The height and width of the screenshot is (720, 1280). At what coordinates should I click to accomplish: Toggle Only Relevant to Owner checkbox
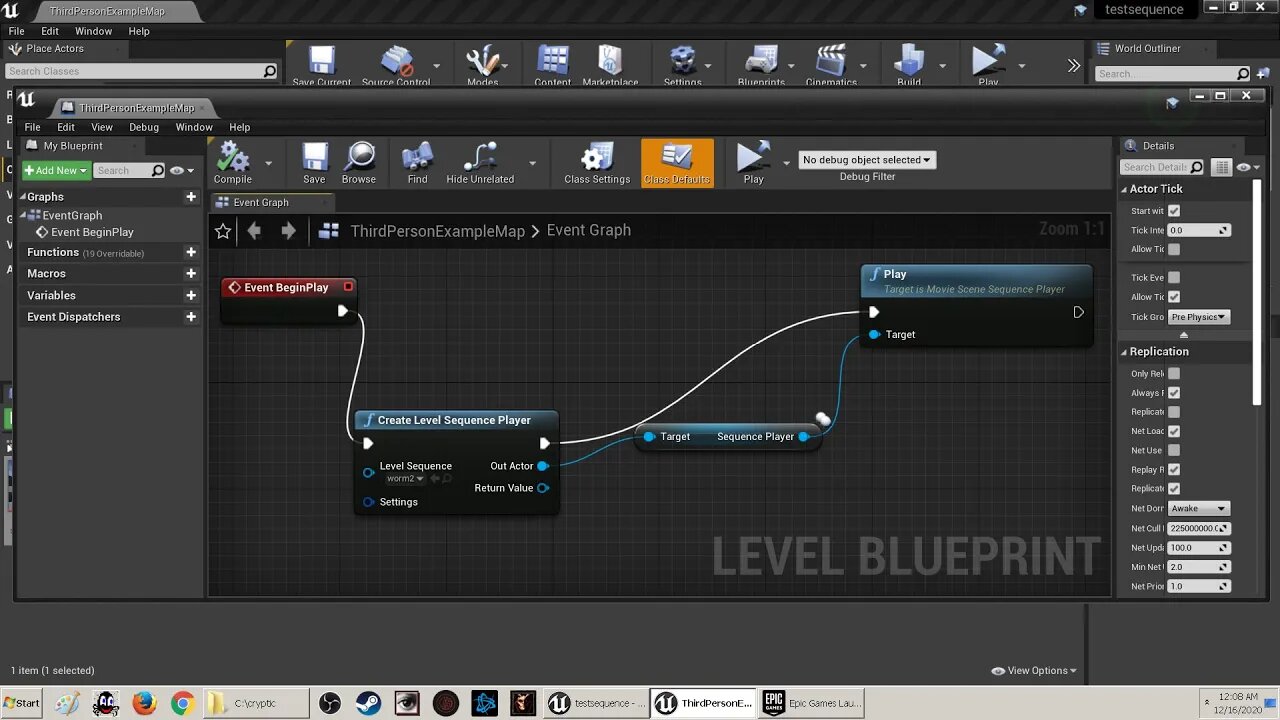click(1174, 374)
